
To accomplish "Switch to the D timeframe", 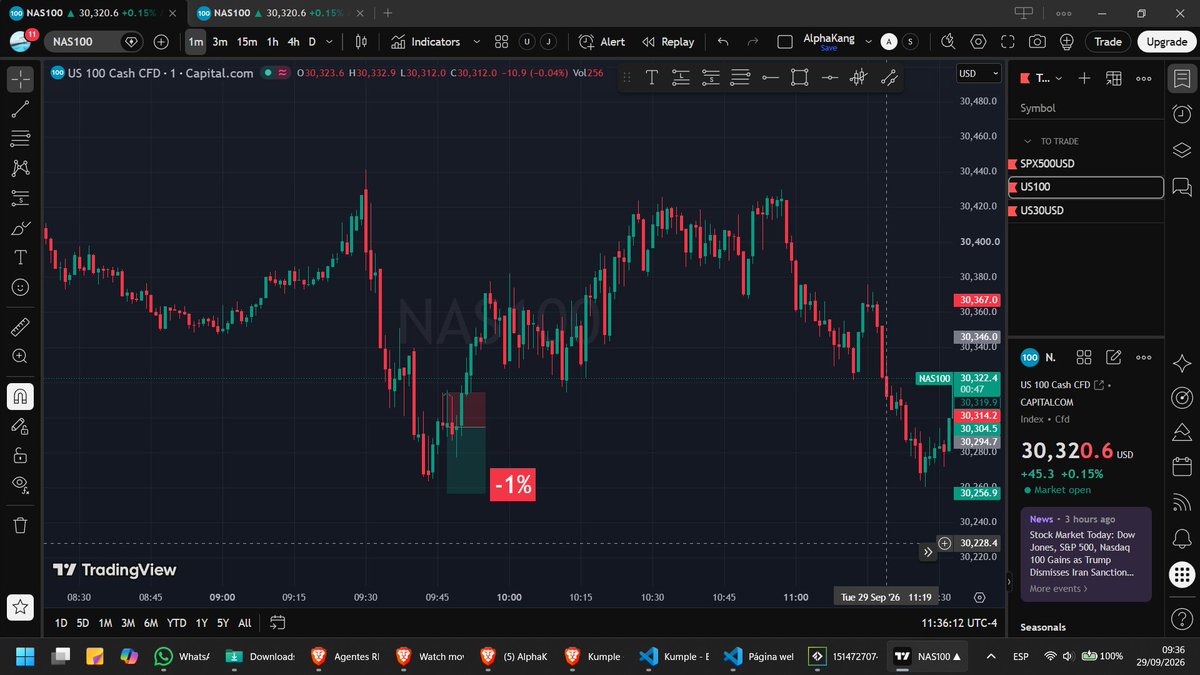I will tap(312, 42).
